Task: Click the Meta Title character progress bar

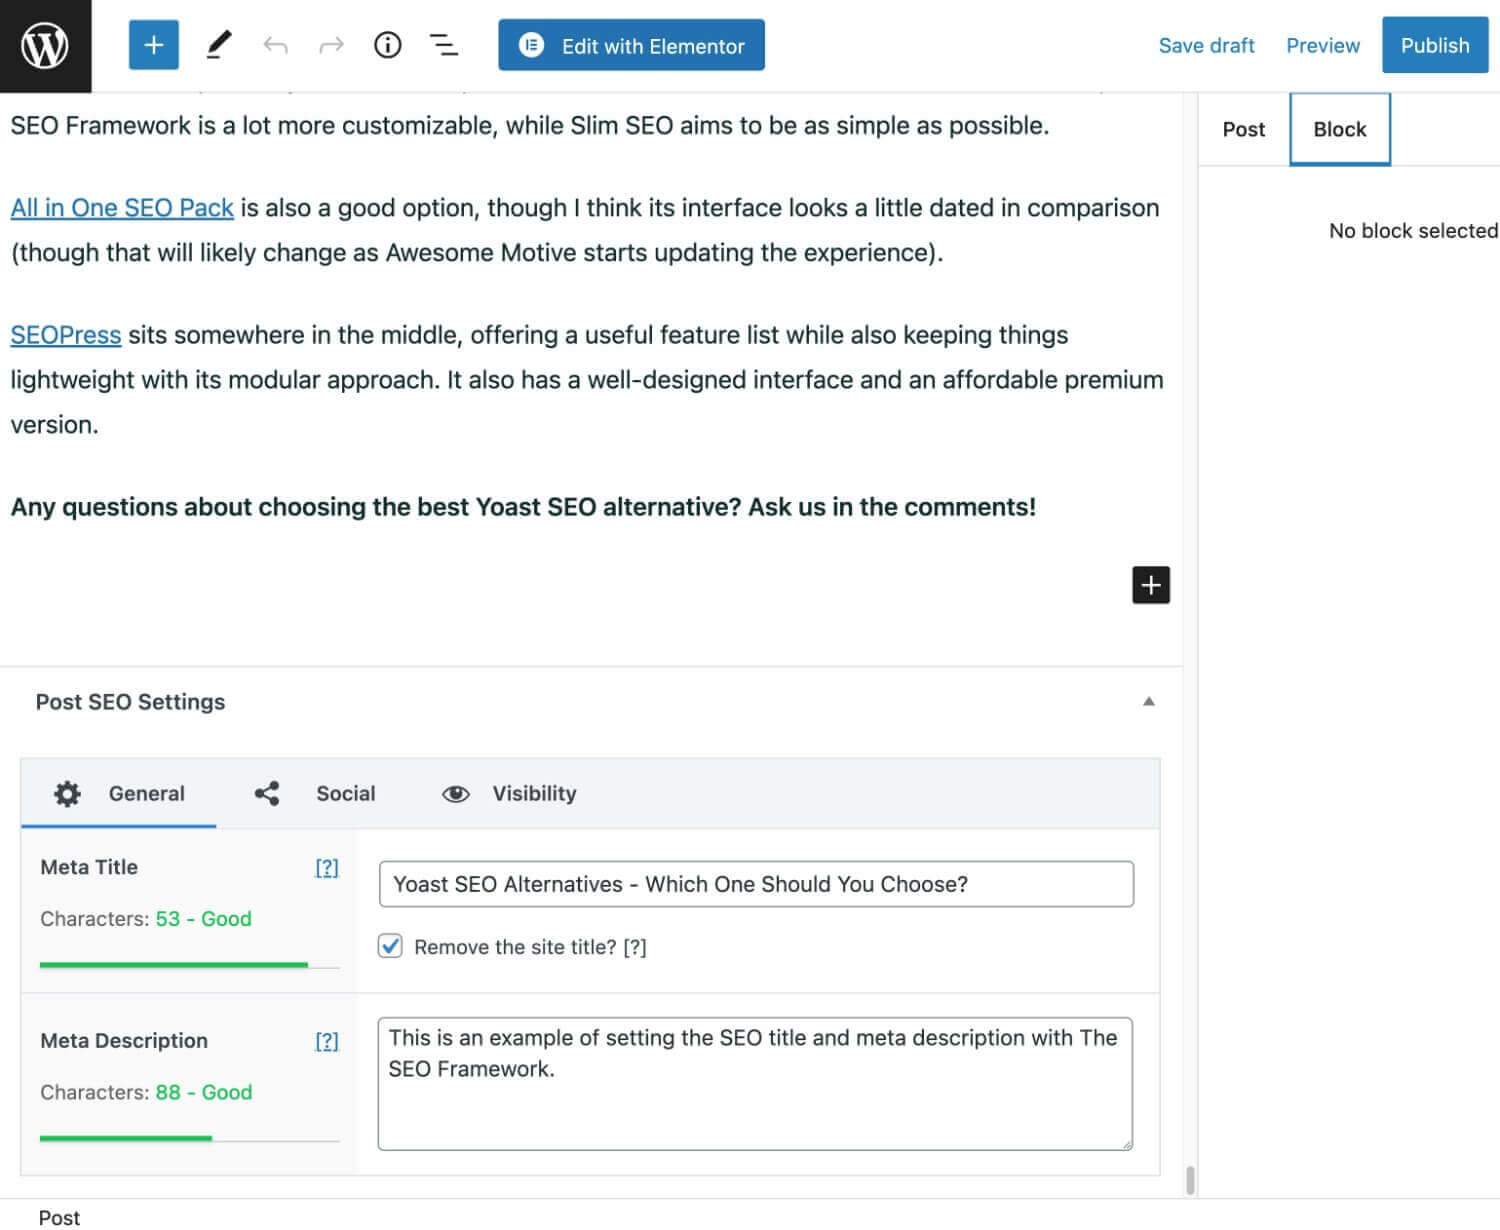Action: pos(190,965)
